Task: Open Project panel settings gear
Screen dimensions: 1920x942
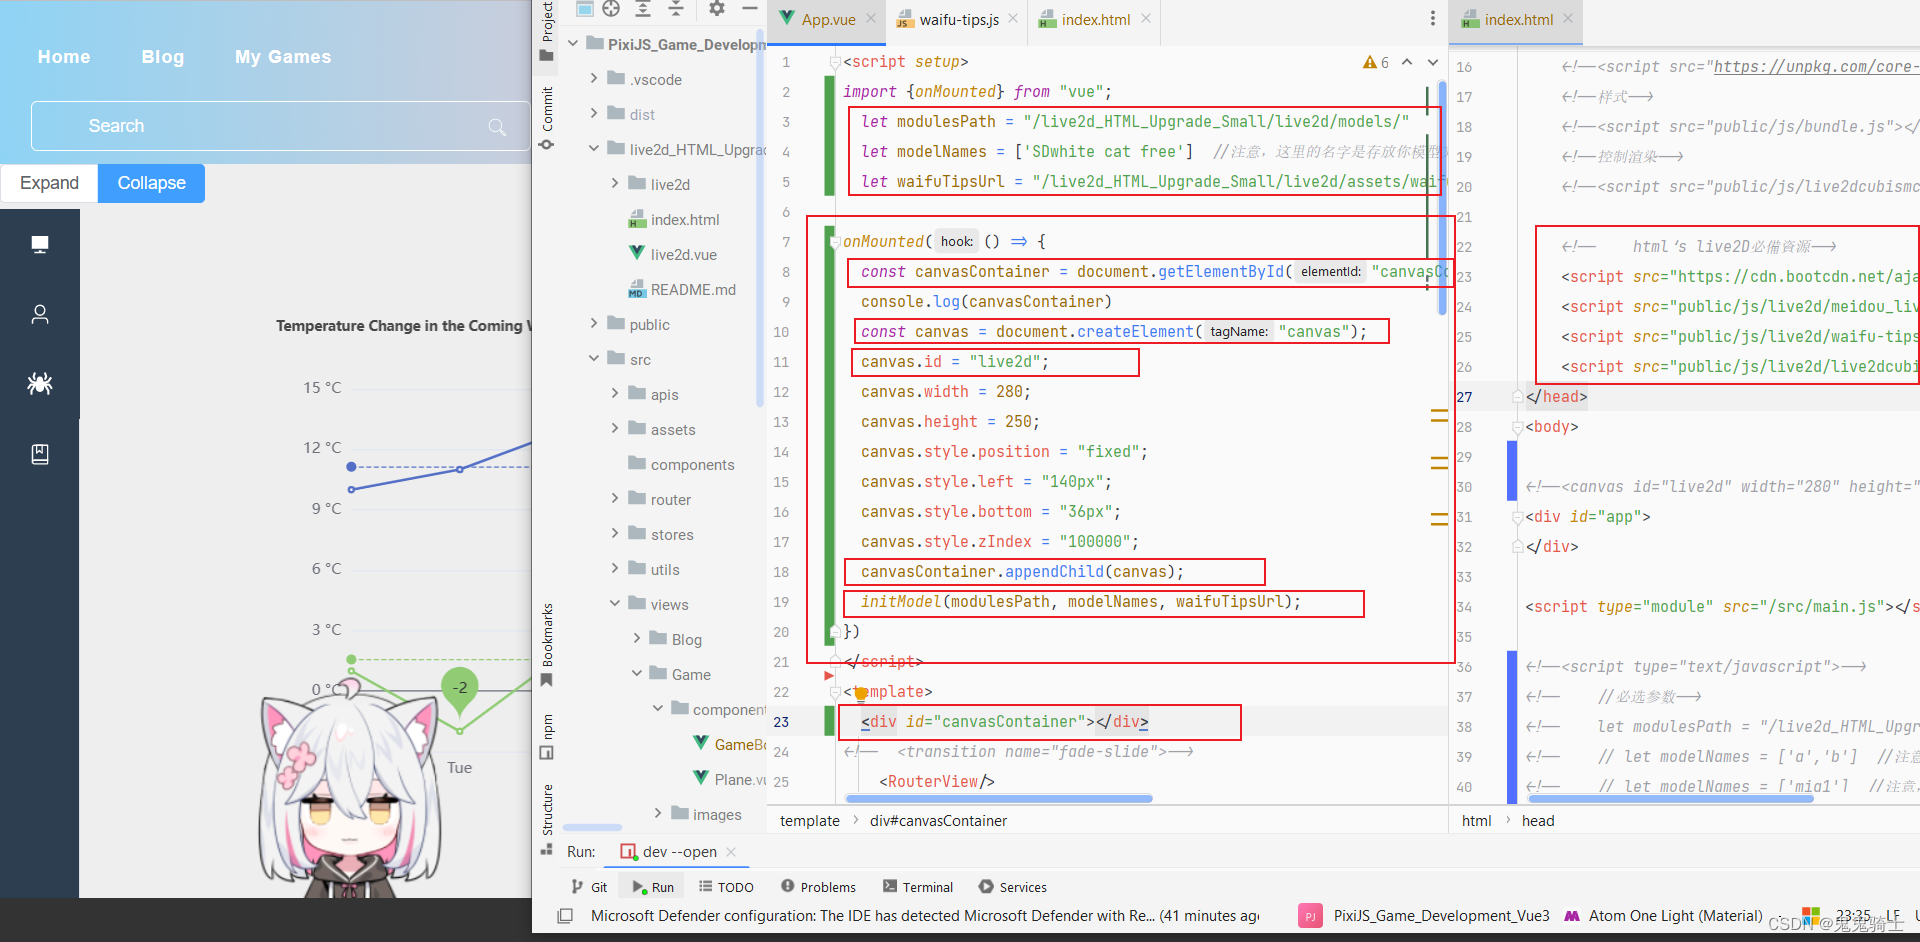Action: click(x=717, y=9)
